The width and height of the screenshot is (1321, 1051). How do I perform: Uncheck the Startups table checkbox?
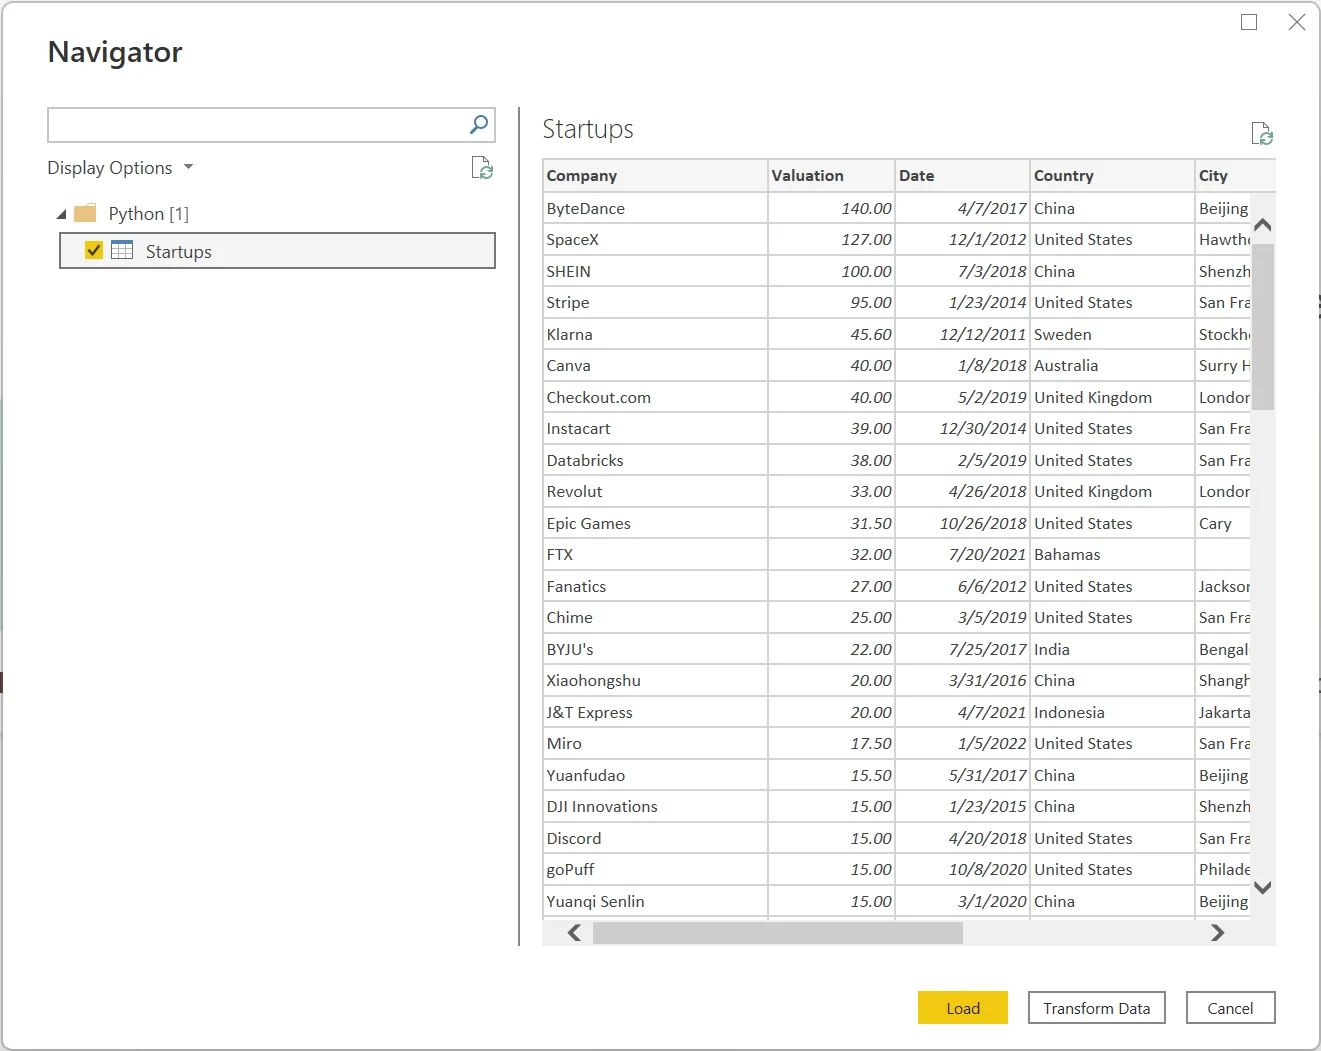point(94,250)
